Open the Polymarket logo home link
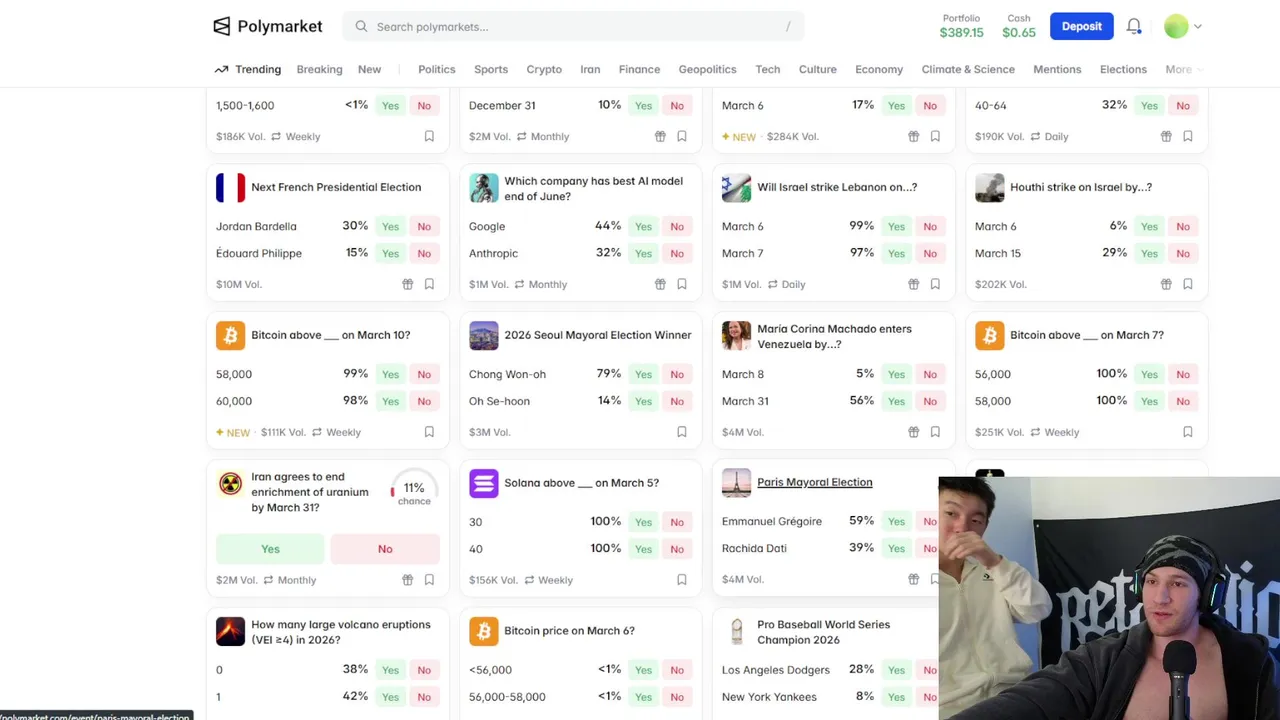Image resolution: width=1280 pixels, height=720 pixels. [x=268, y=26]
